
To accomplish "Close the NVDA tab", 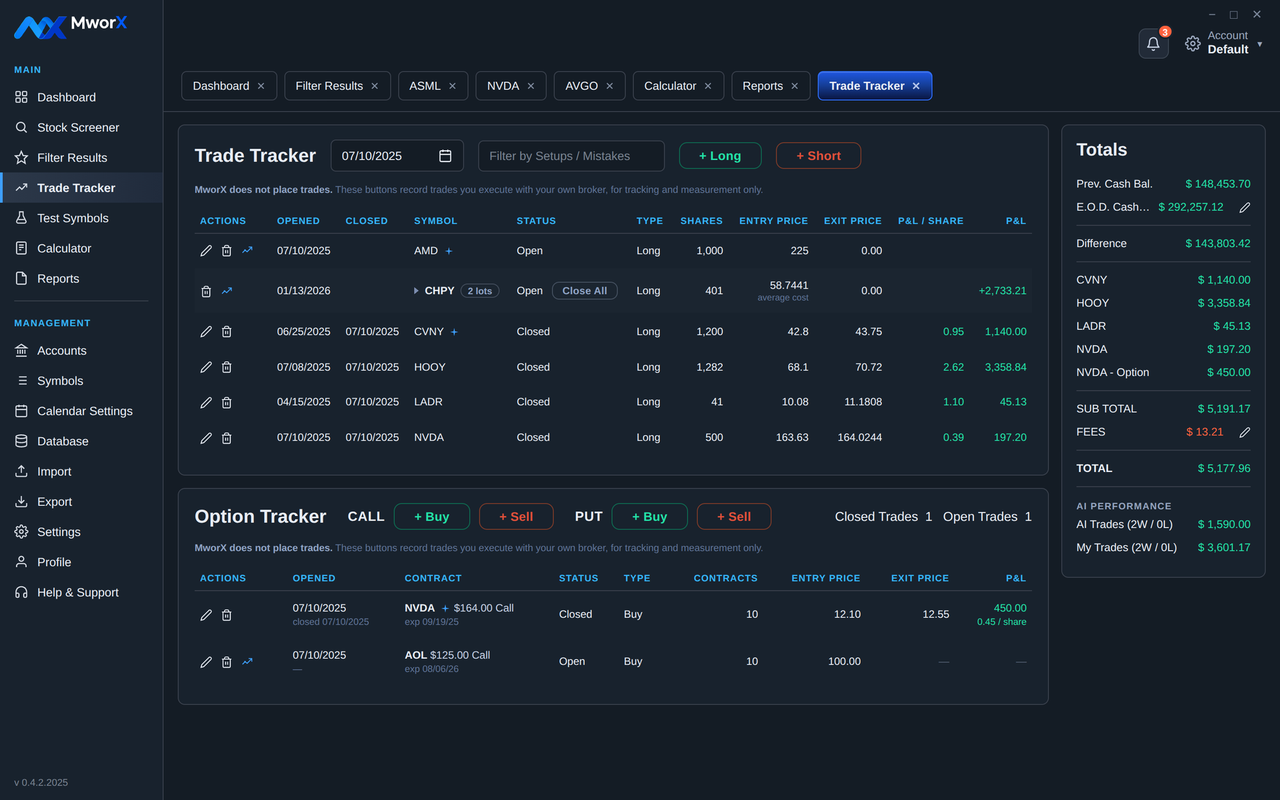I will (x=531, y=86).
